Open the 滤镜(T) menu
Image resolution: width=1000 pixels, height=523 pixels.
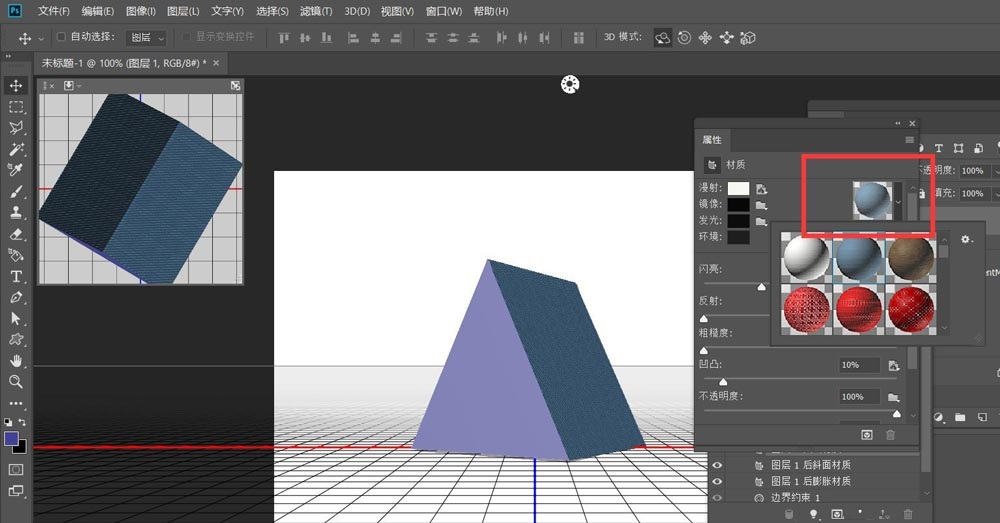pyautogui.click(x=316, y=11)
